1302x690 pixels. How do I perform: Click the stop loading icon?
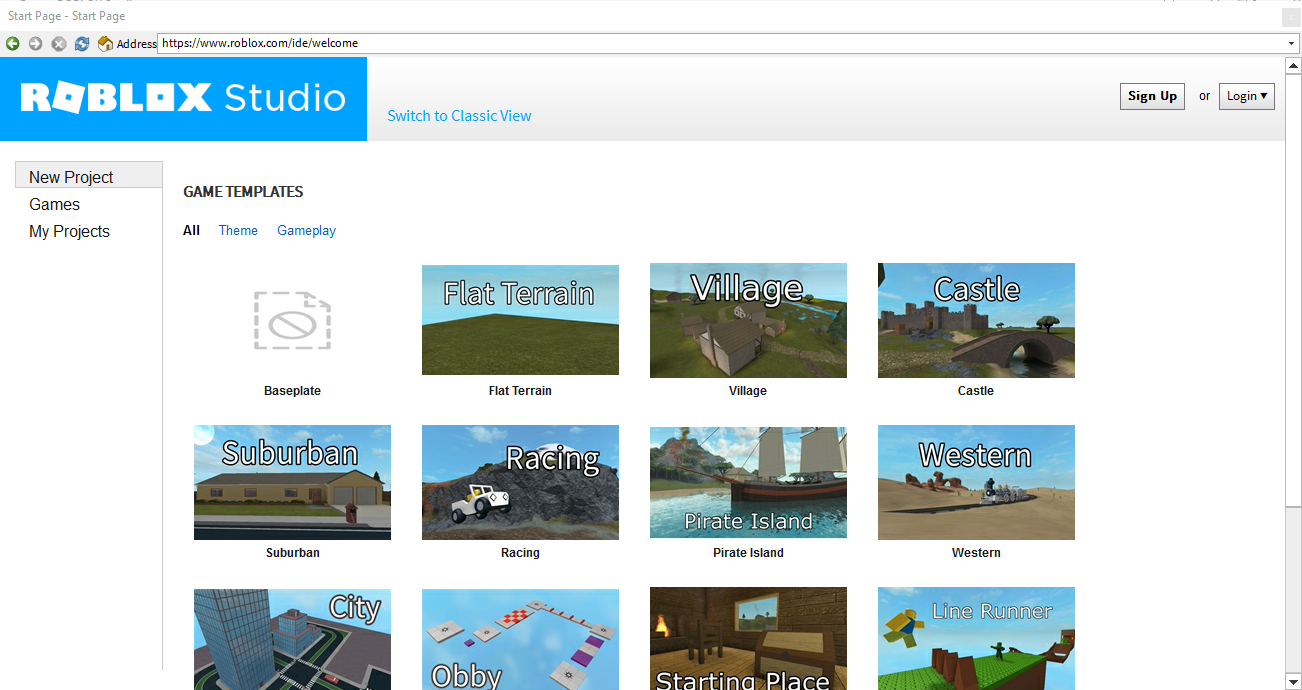click(59, 43)
